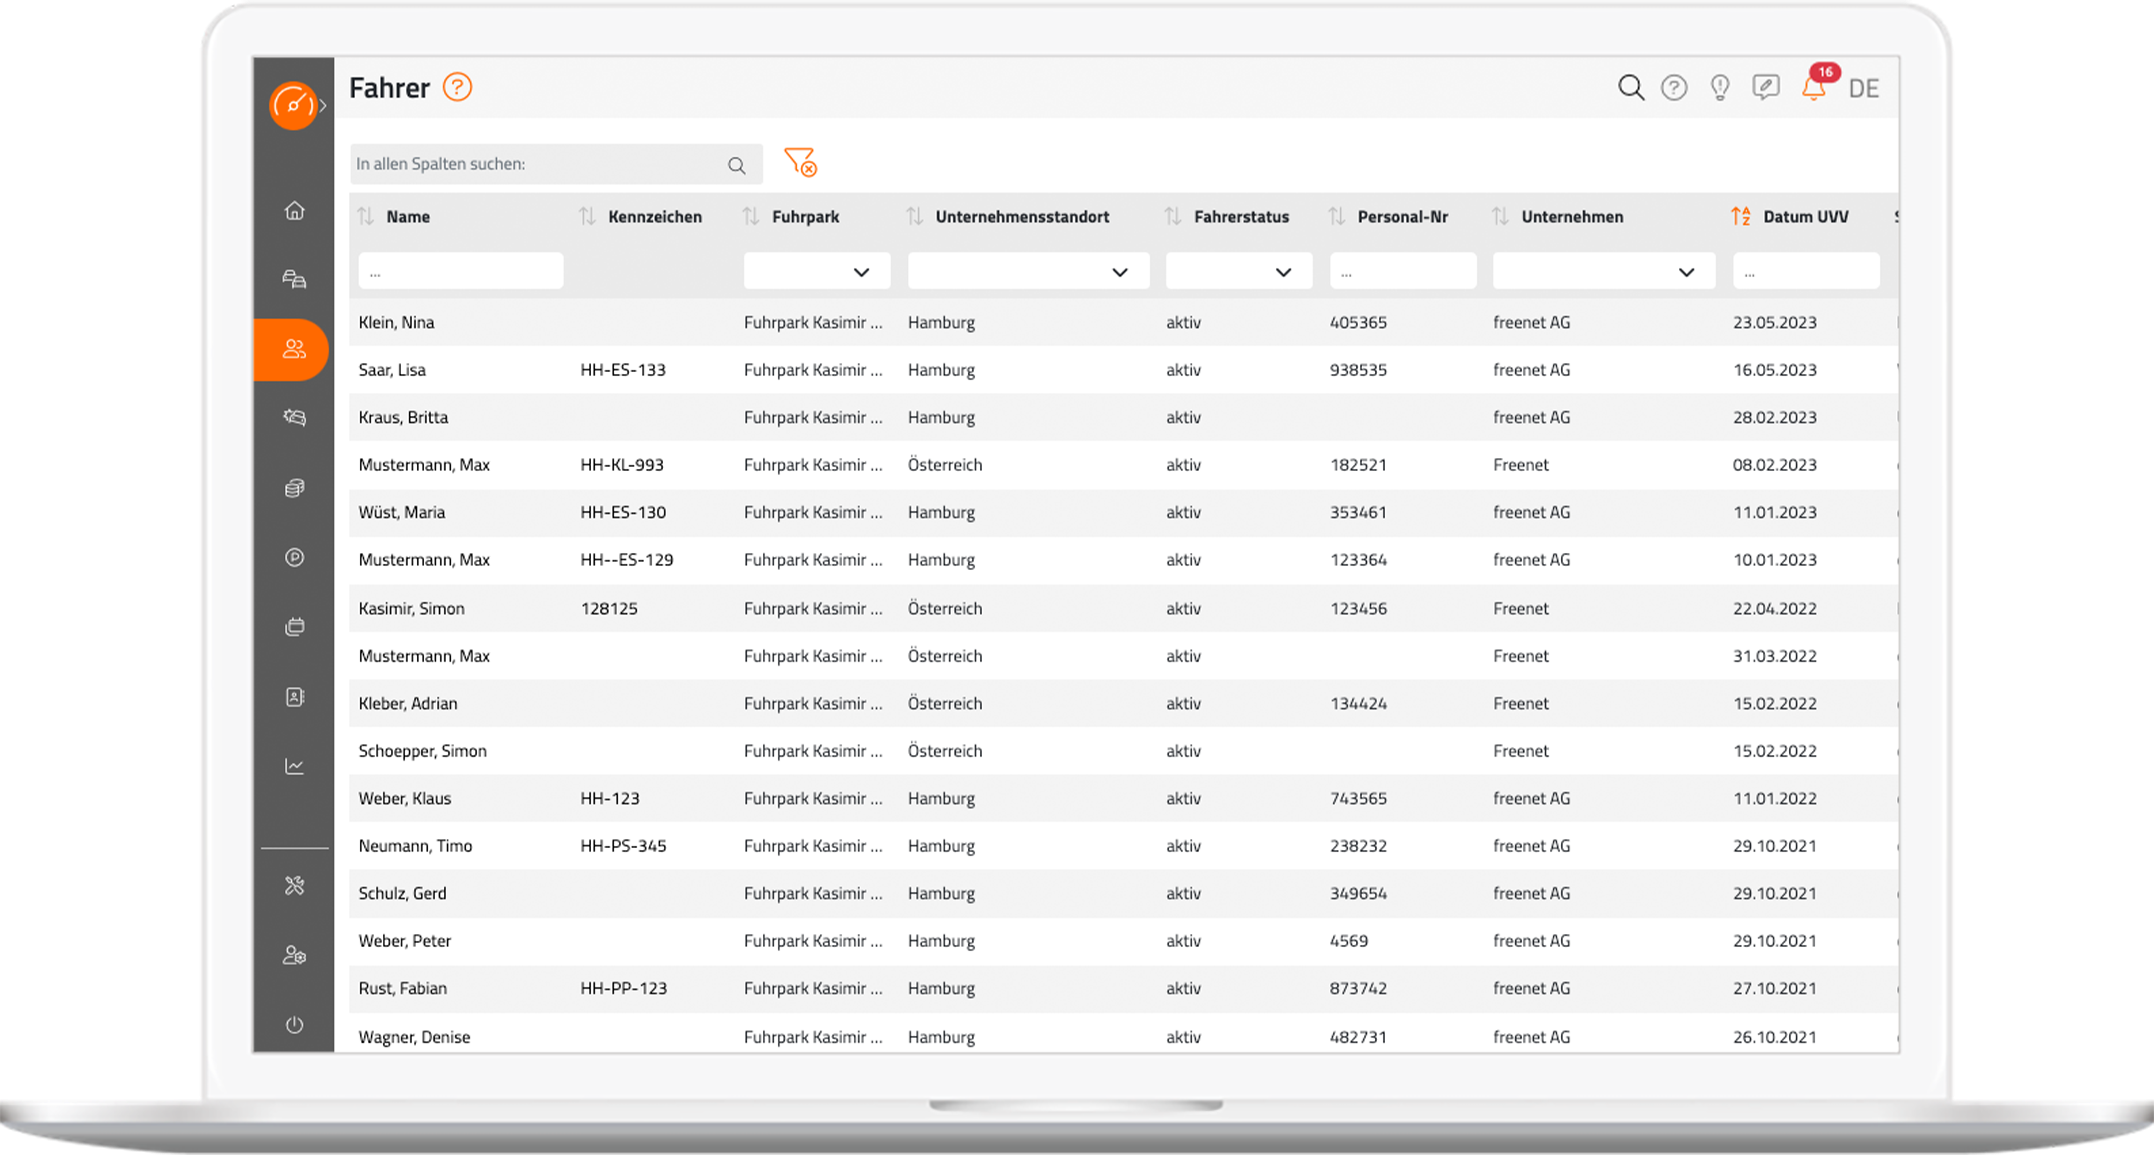Open the Unternehmensstandort filter dropdown
This screenshot has width=2154, height=1155.
click(1028, 271)
